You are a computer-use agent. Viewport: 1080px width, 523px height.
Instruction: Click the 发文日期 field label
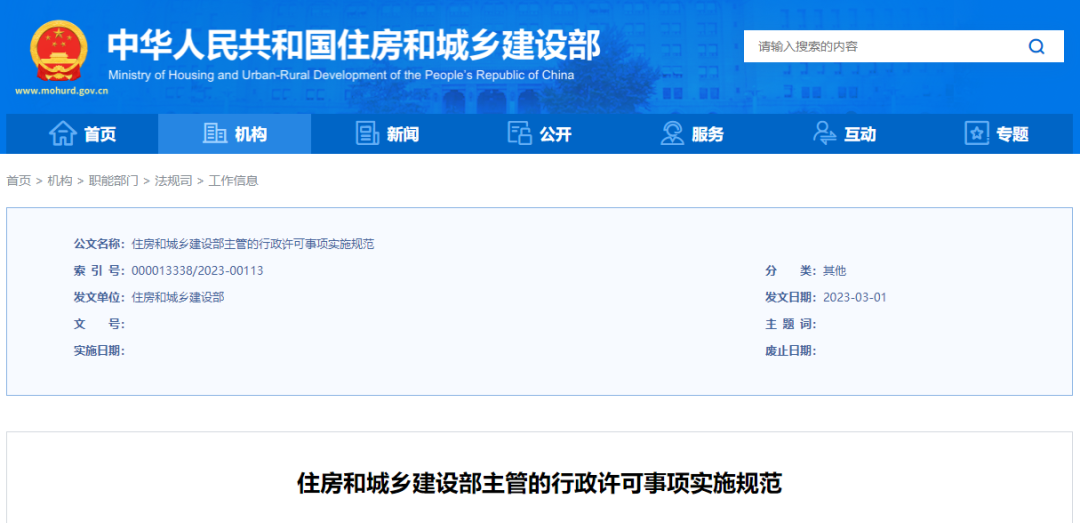(791, 298)
